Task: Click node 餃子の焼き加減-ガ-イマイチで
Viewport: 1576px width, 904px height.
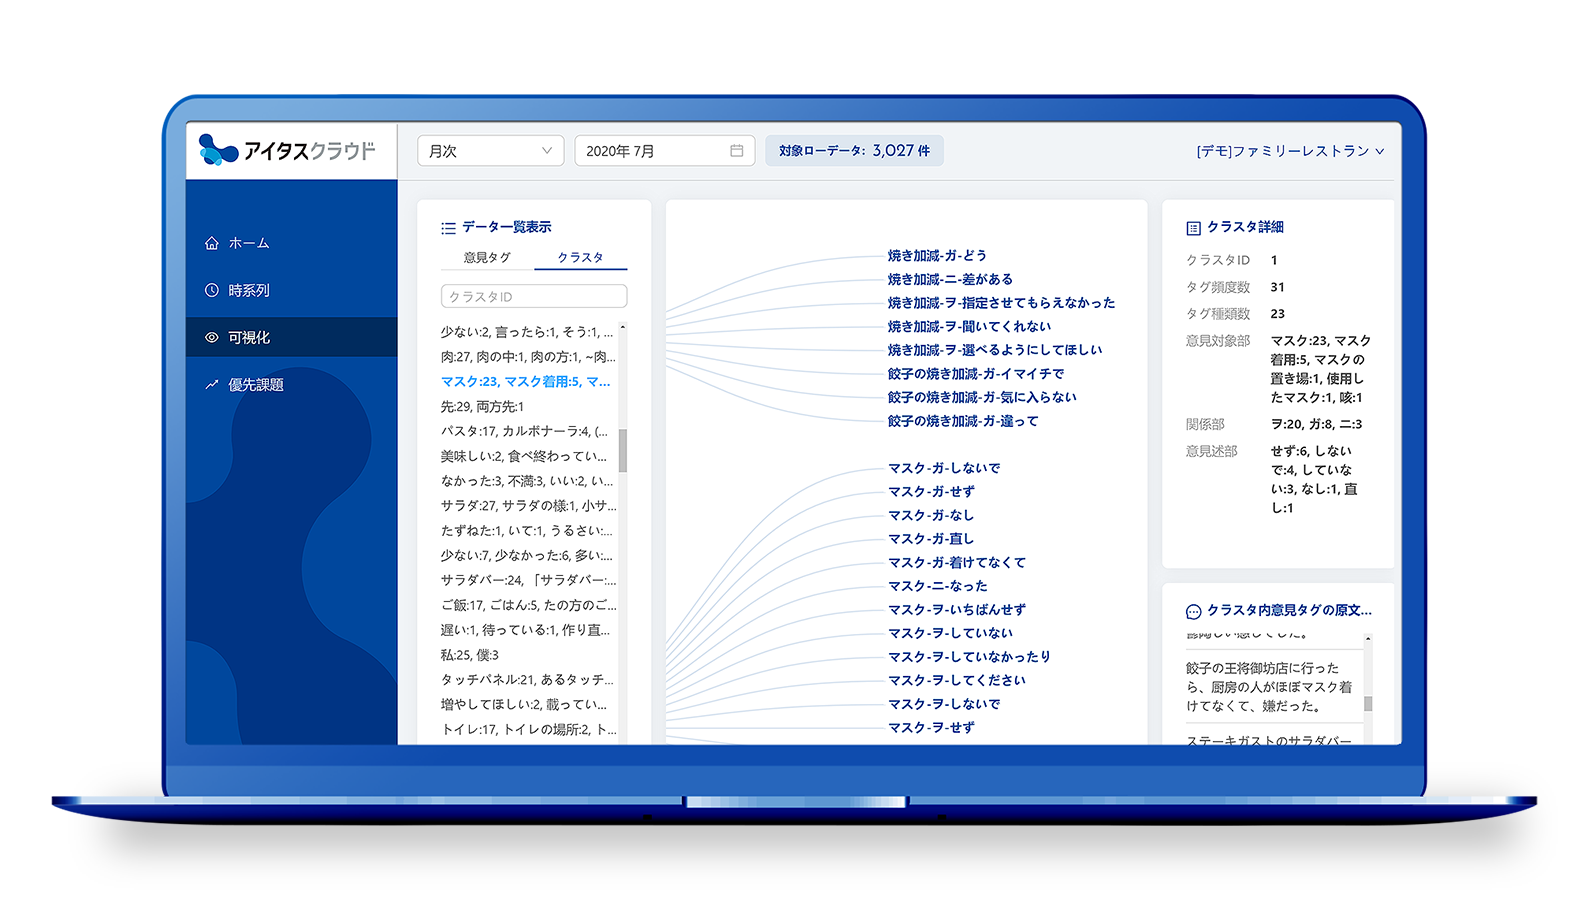Action: pyautogui.click(x=976, y=374)
